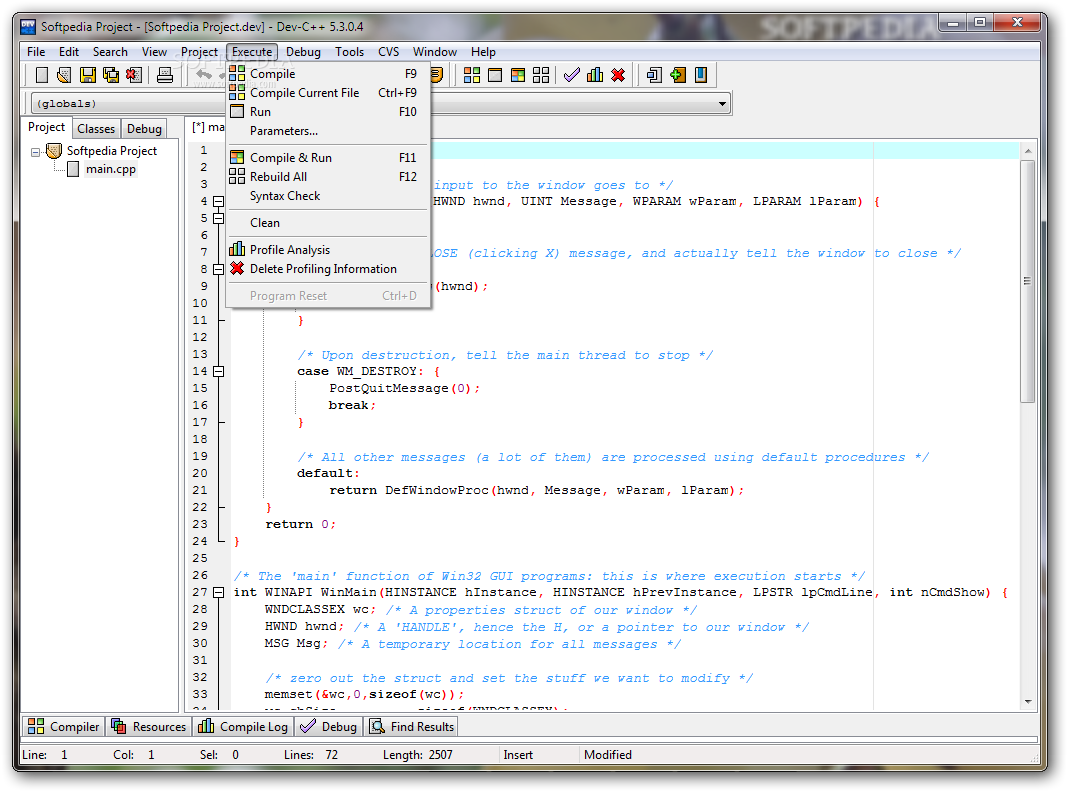Click 'Modified' in the status bar

coord(608,755)
